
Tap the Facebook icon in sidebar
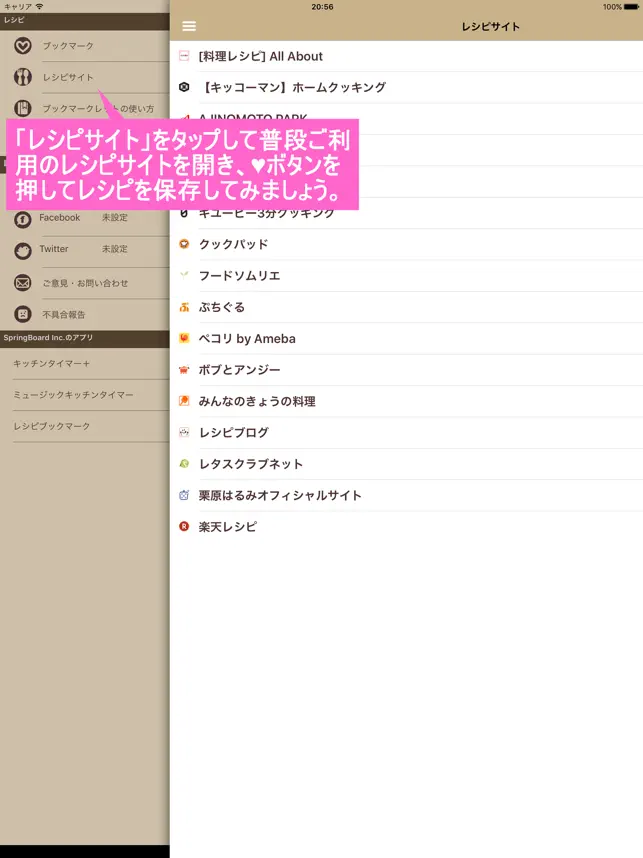(22, 220)
